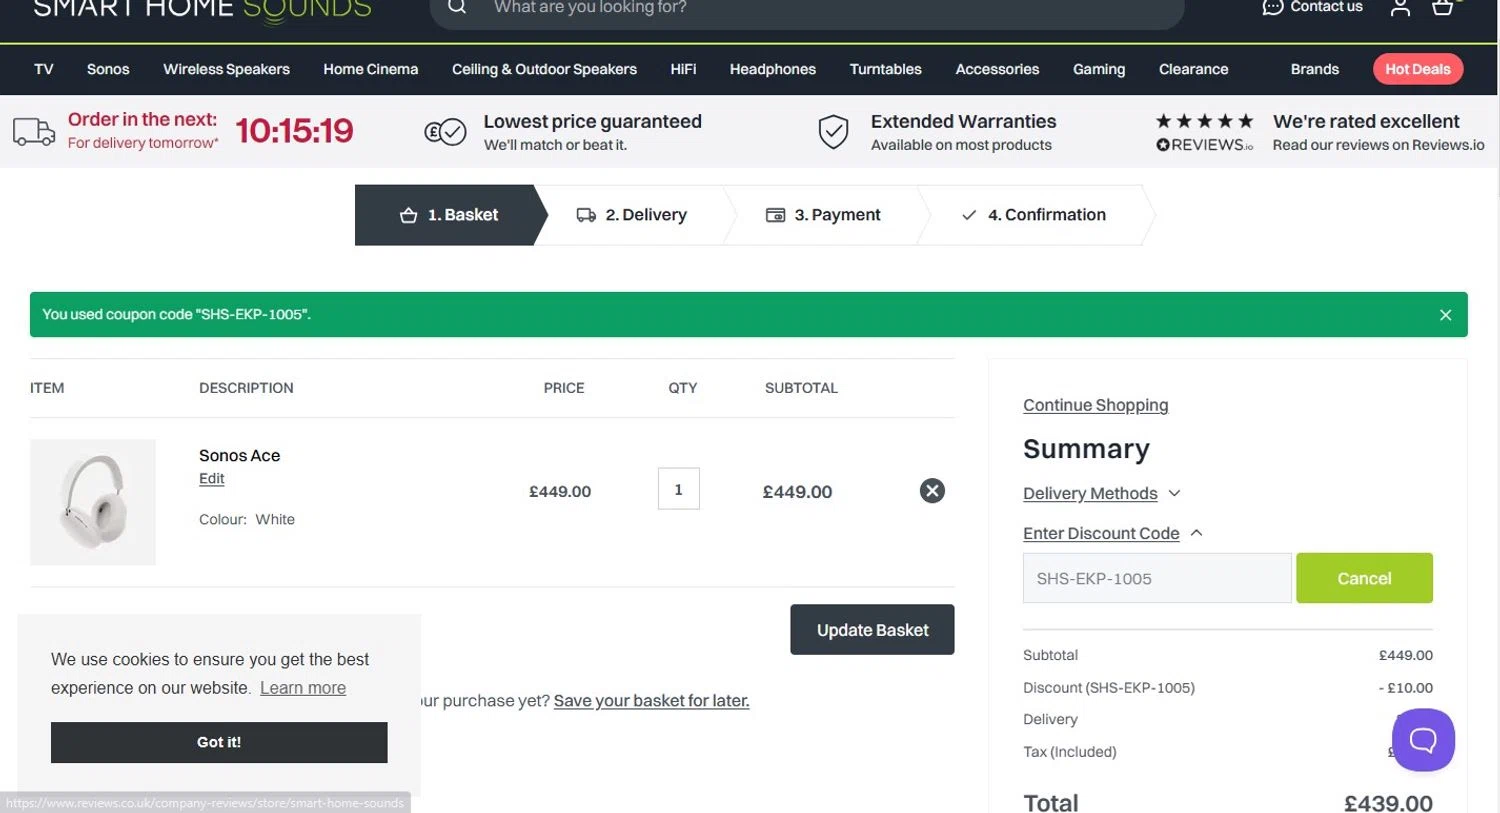Open the Sonos menu
The width and height of the screenshot is (1500, 813).
pos(108,69)
